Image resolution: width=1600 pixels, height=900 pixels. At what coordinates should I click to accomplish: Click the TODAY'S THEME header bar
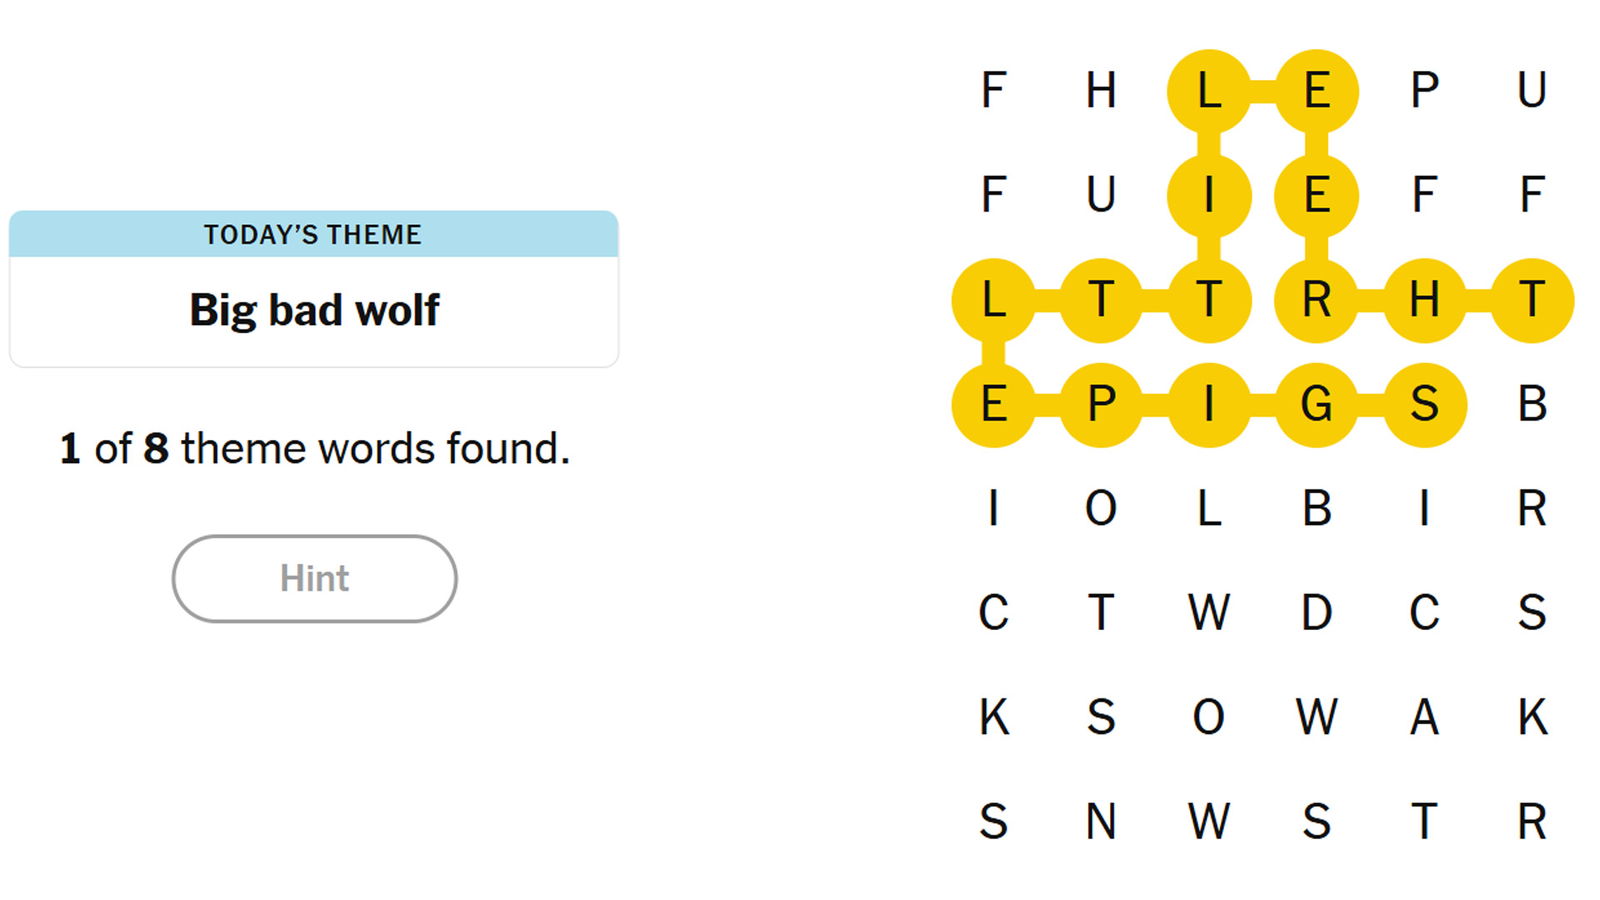(x=314, y=234)
